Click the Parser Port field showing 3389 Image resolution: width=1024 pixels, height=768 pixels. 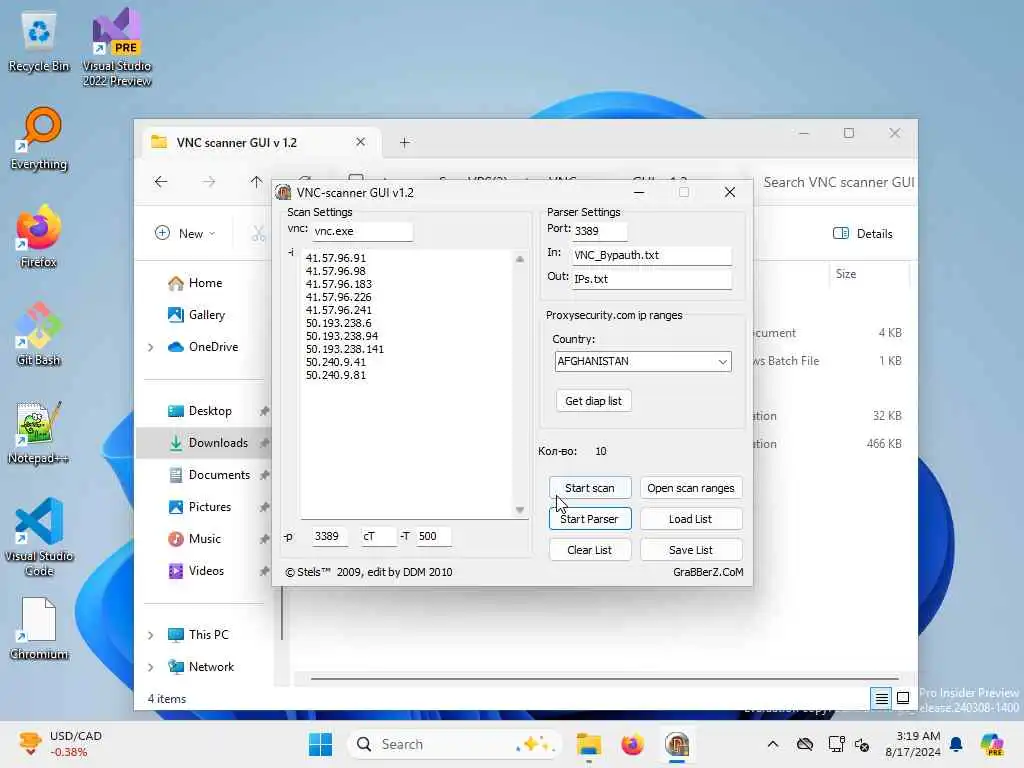[x=599, y=231]
